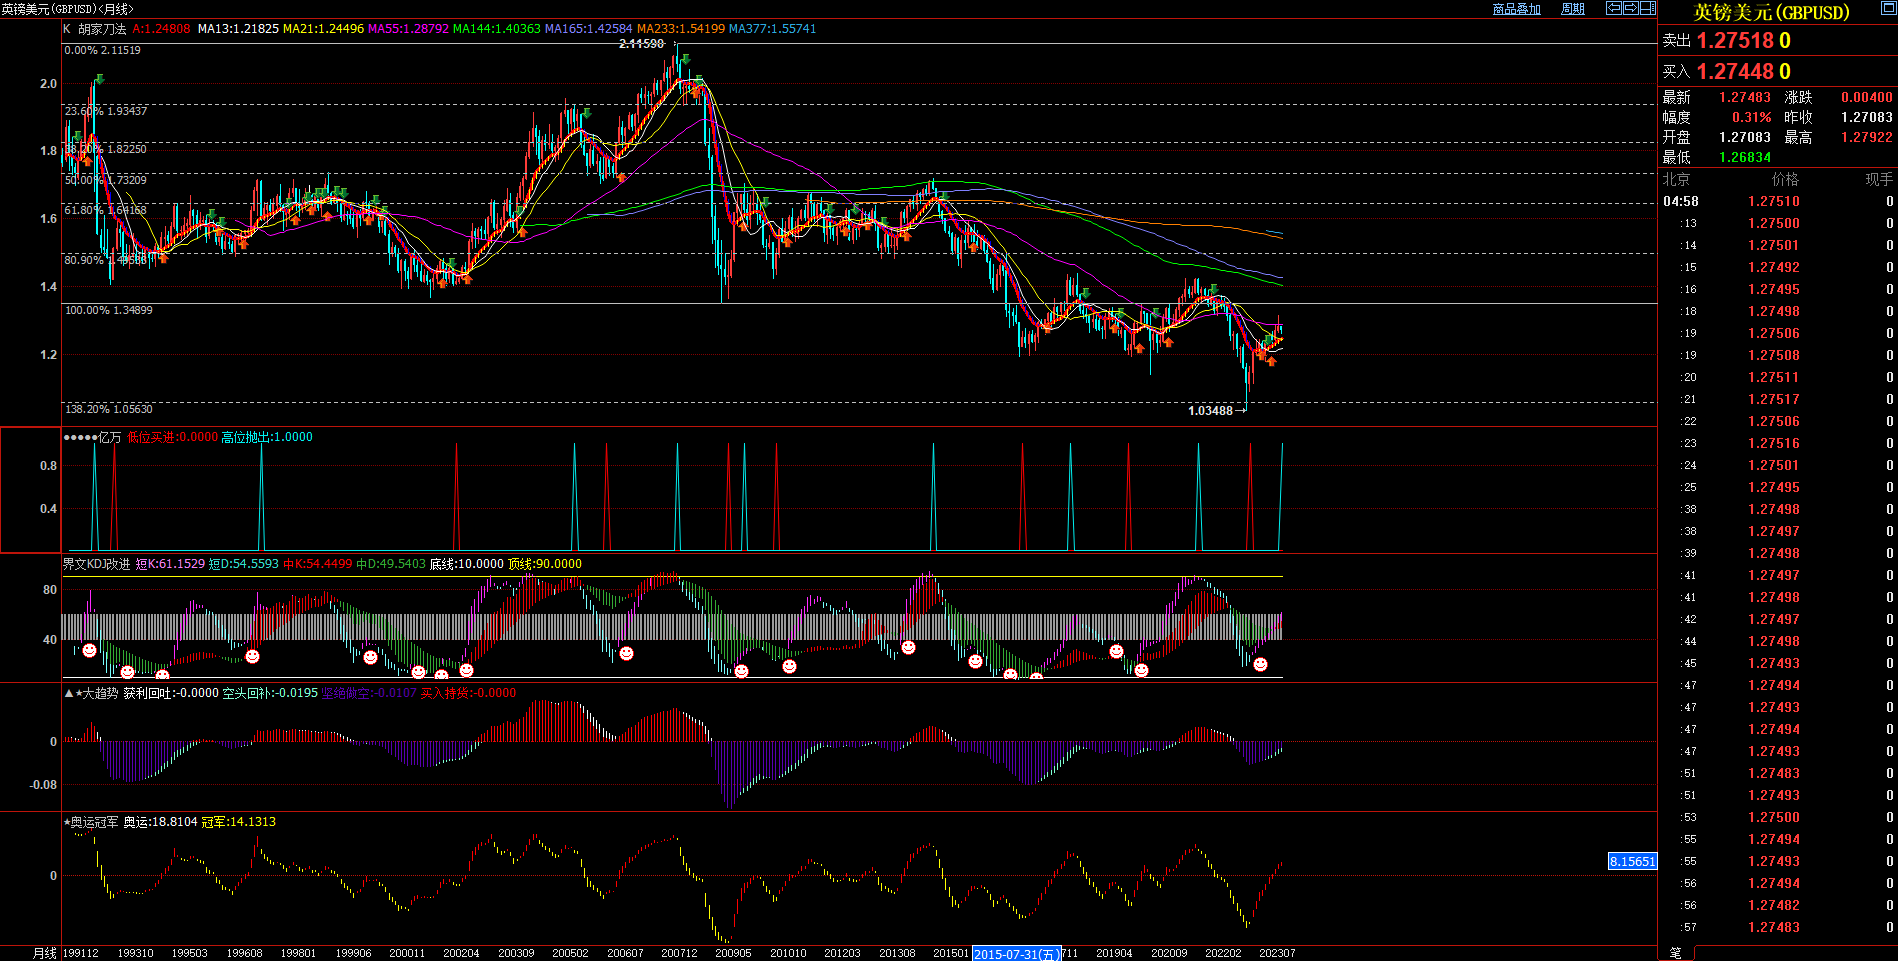The height and width of the screenshot is (961, 1898).
Task: Click the left arrow navigation icon
Action: (1613, 8)
